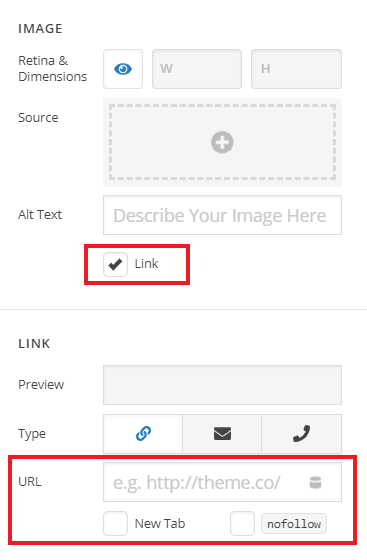
Task: Click the width W dimension field
Action: click(197, 69)
